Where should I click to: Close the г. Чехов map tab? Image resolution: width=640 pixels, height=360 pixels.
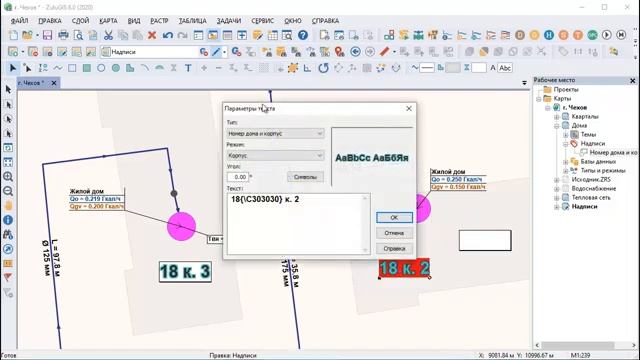point(54,83)
